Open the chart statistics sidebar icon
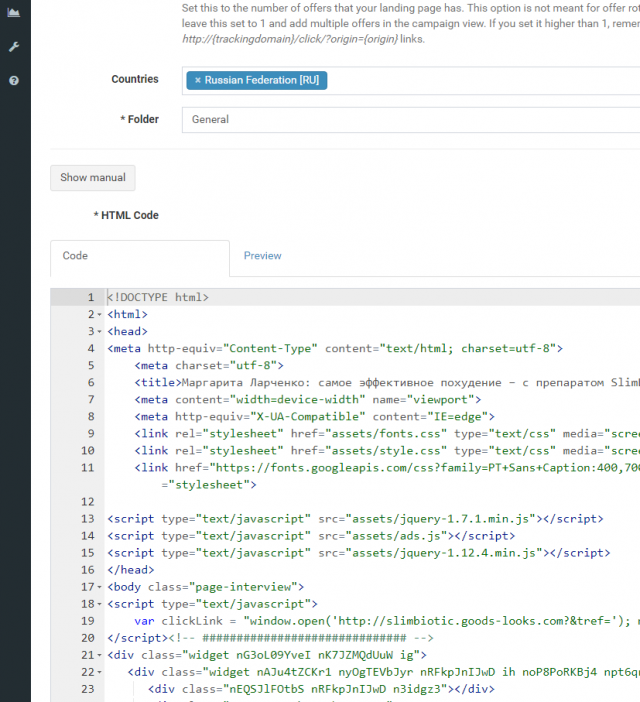 click(14, 13)
